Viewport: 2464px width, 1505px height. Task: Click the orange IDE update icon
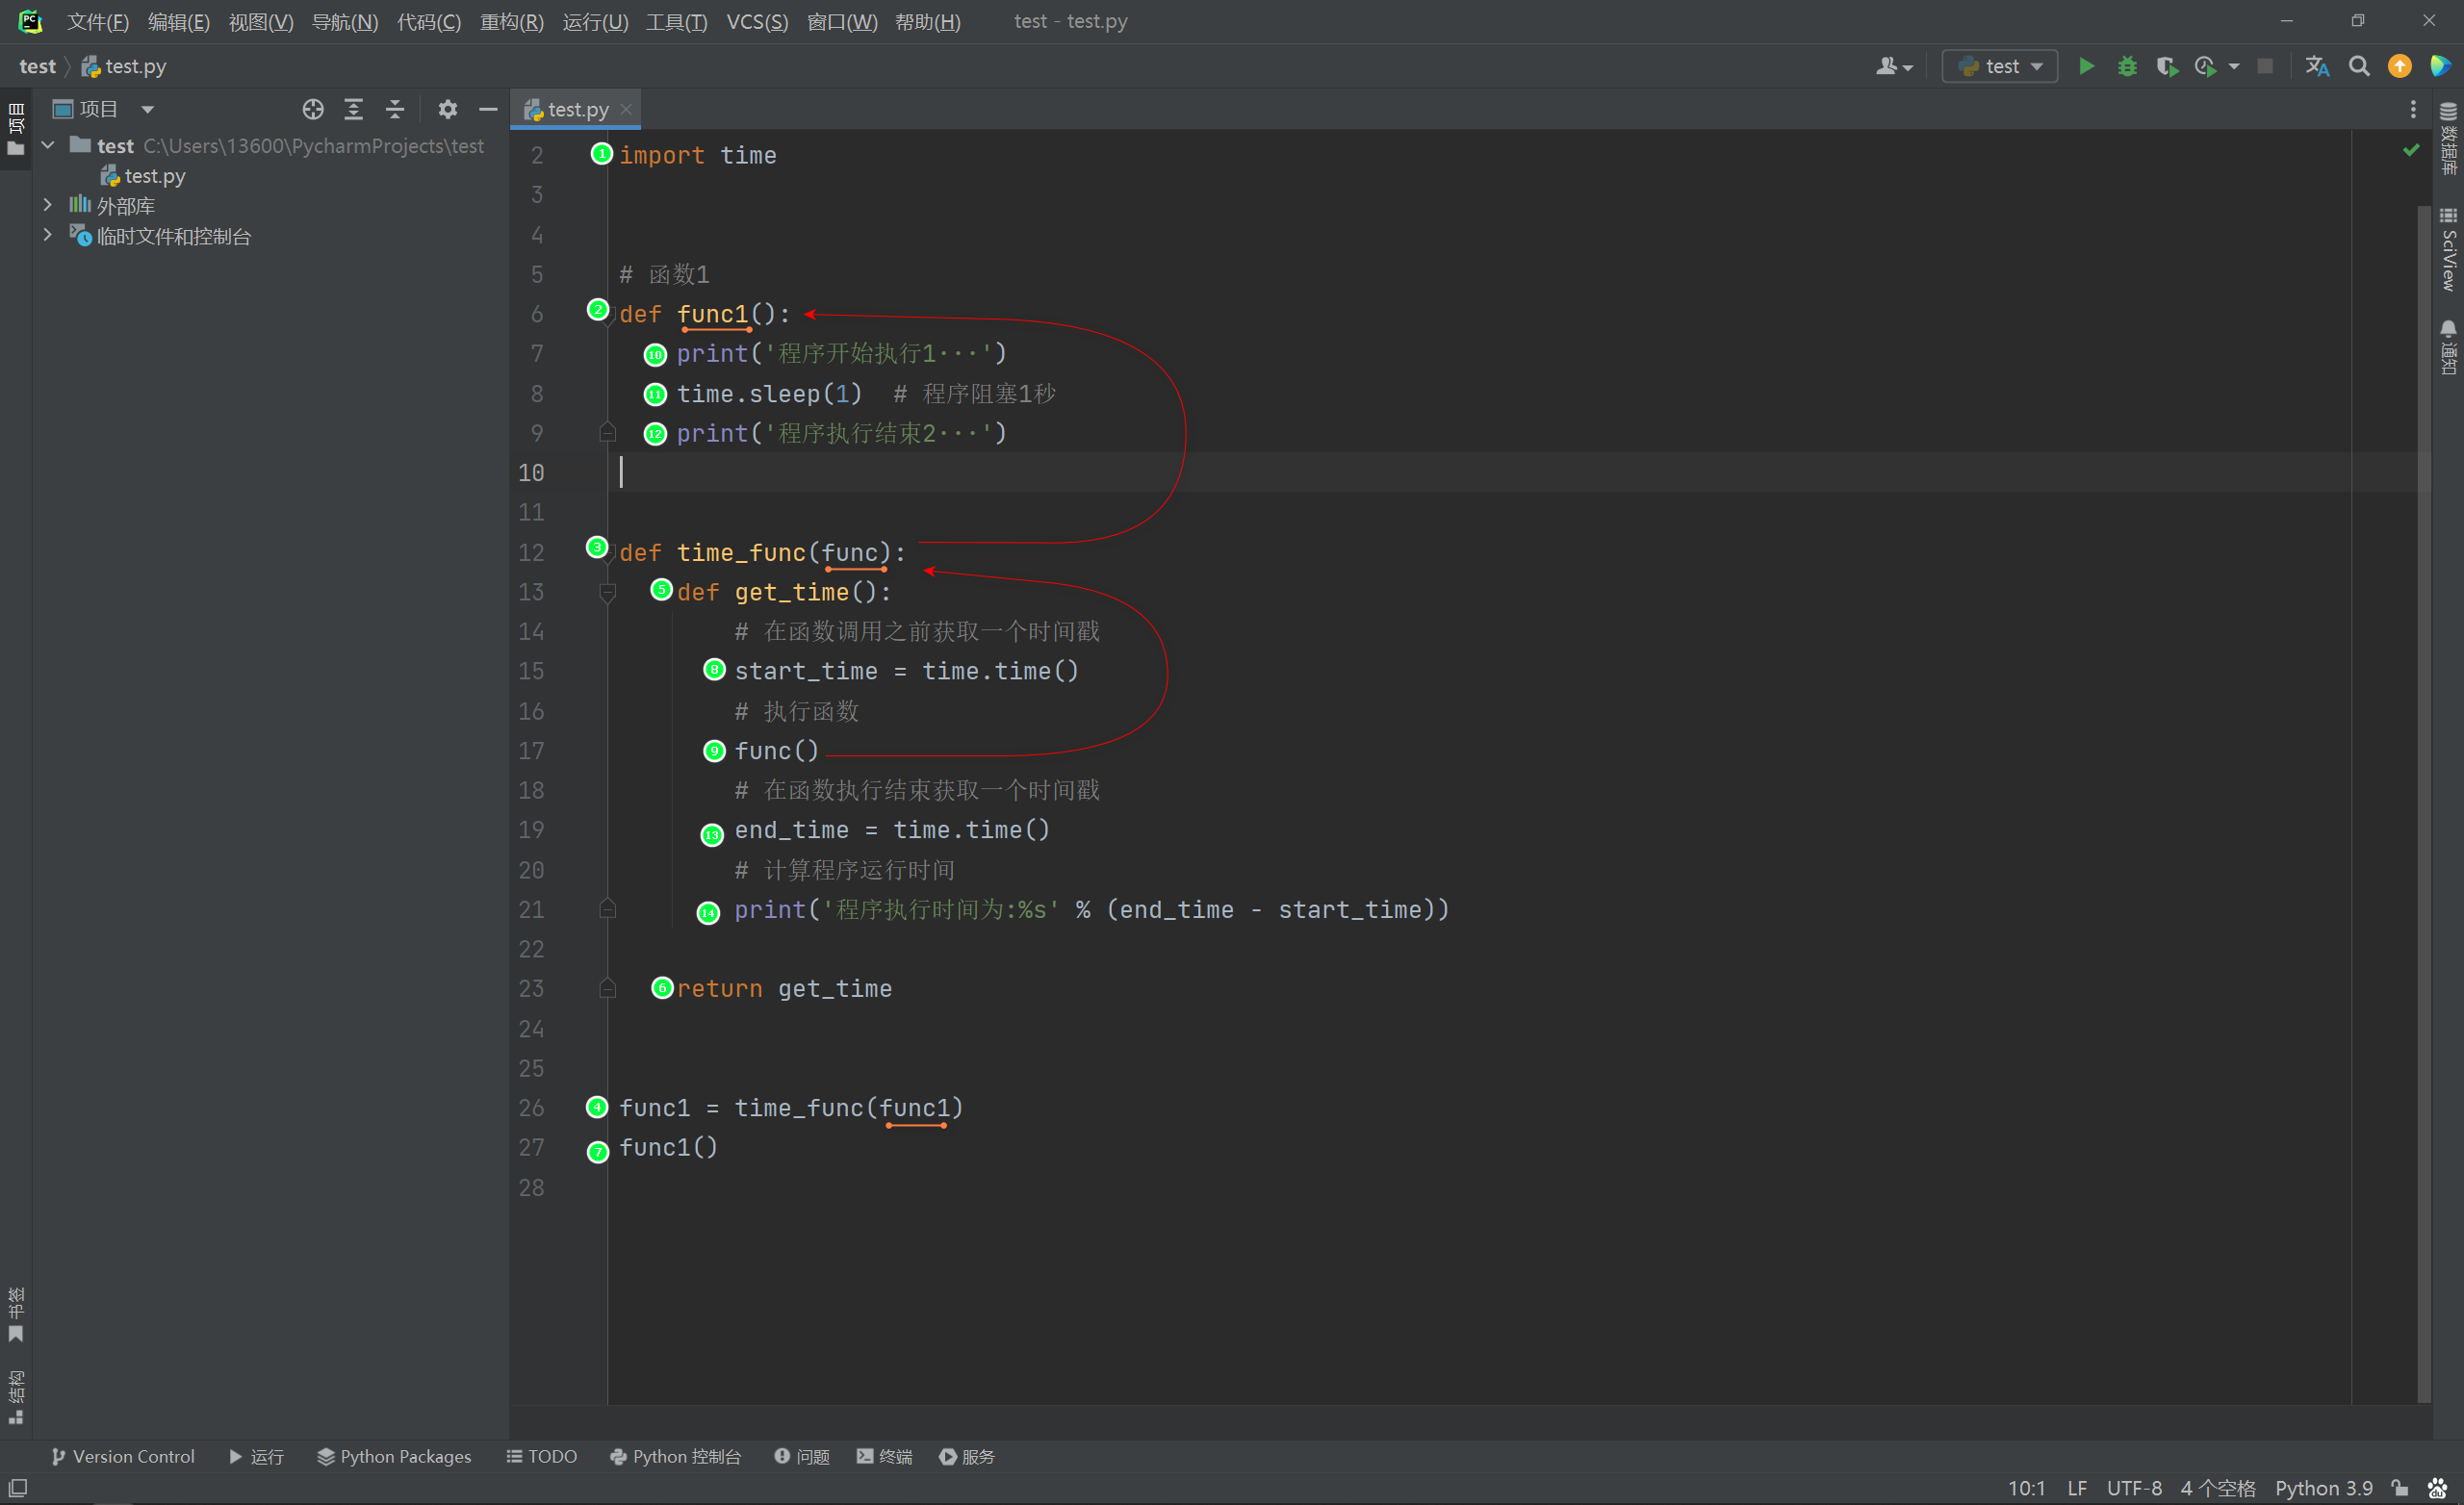(x=2399, y=66)
